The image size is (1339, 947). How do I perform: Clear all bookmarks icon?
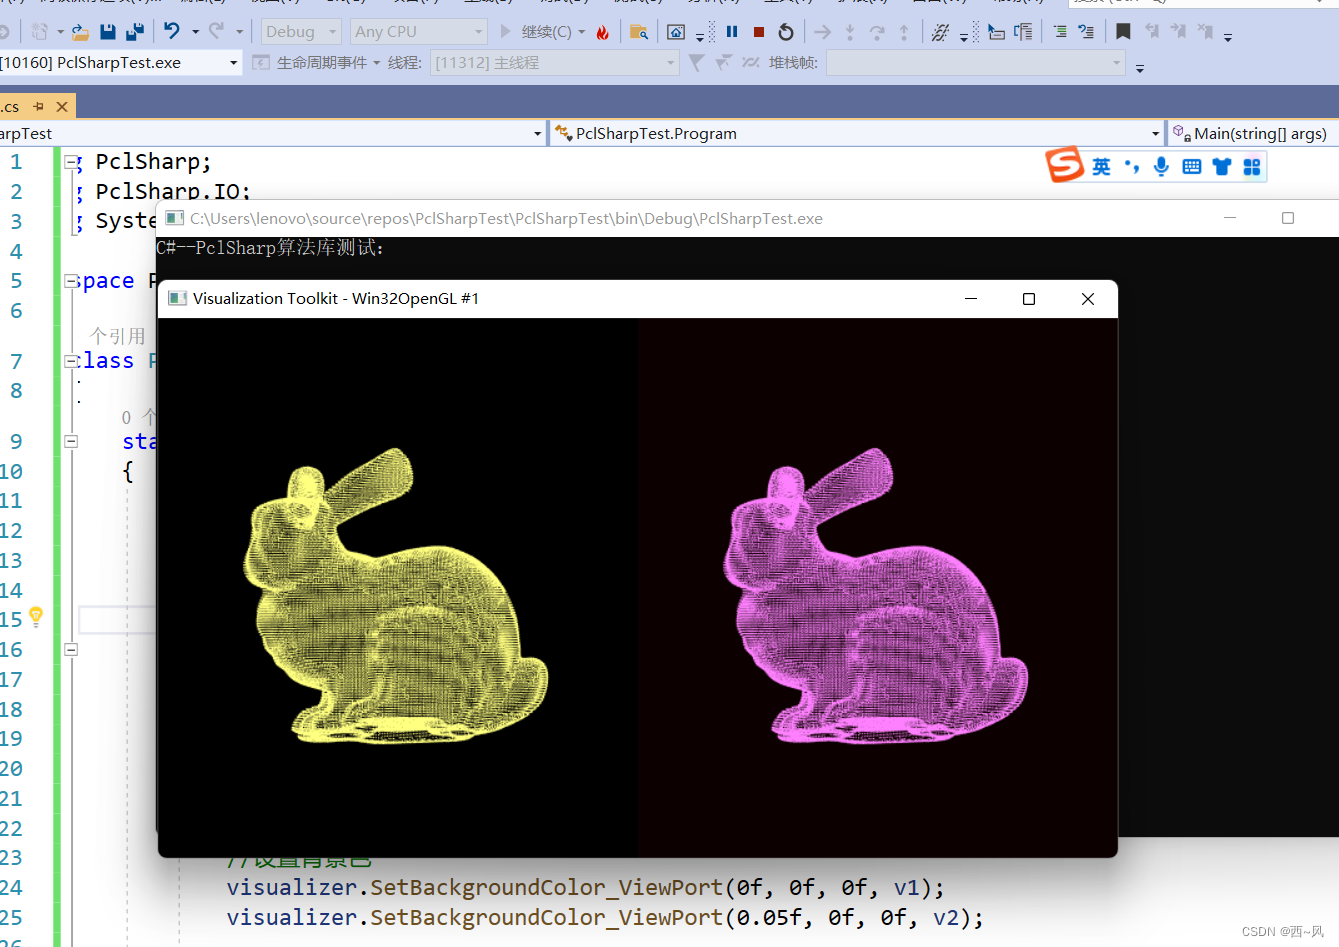point(1206,32)
